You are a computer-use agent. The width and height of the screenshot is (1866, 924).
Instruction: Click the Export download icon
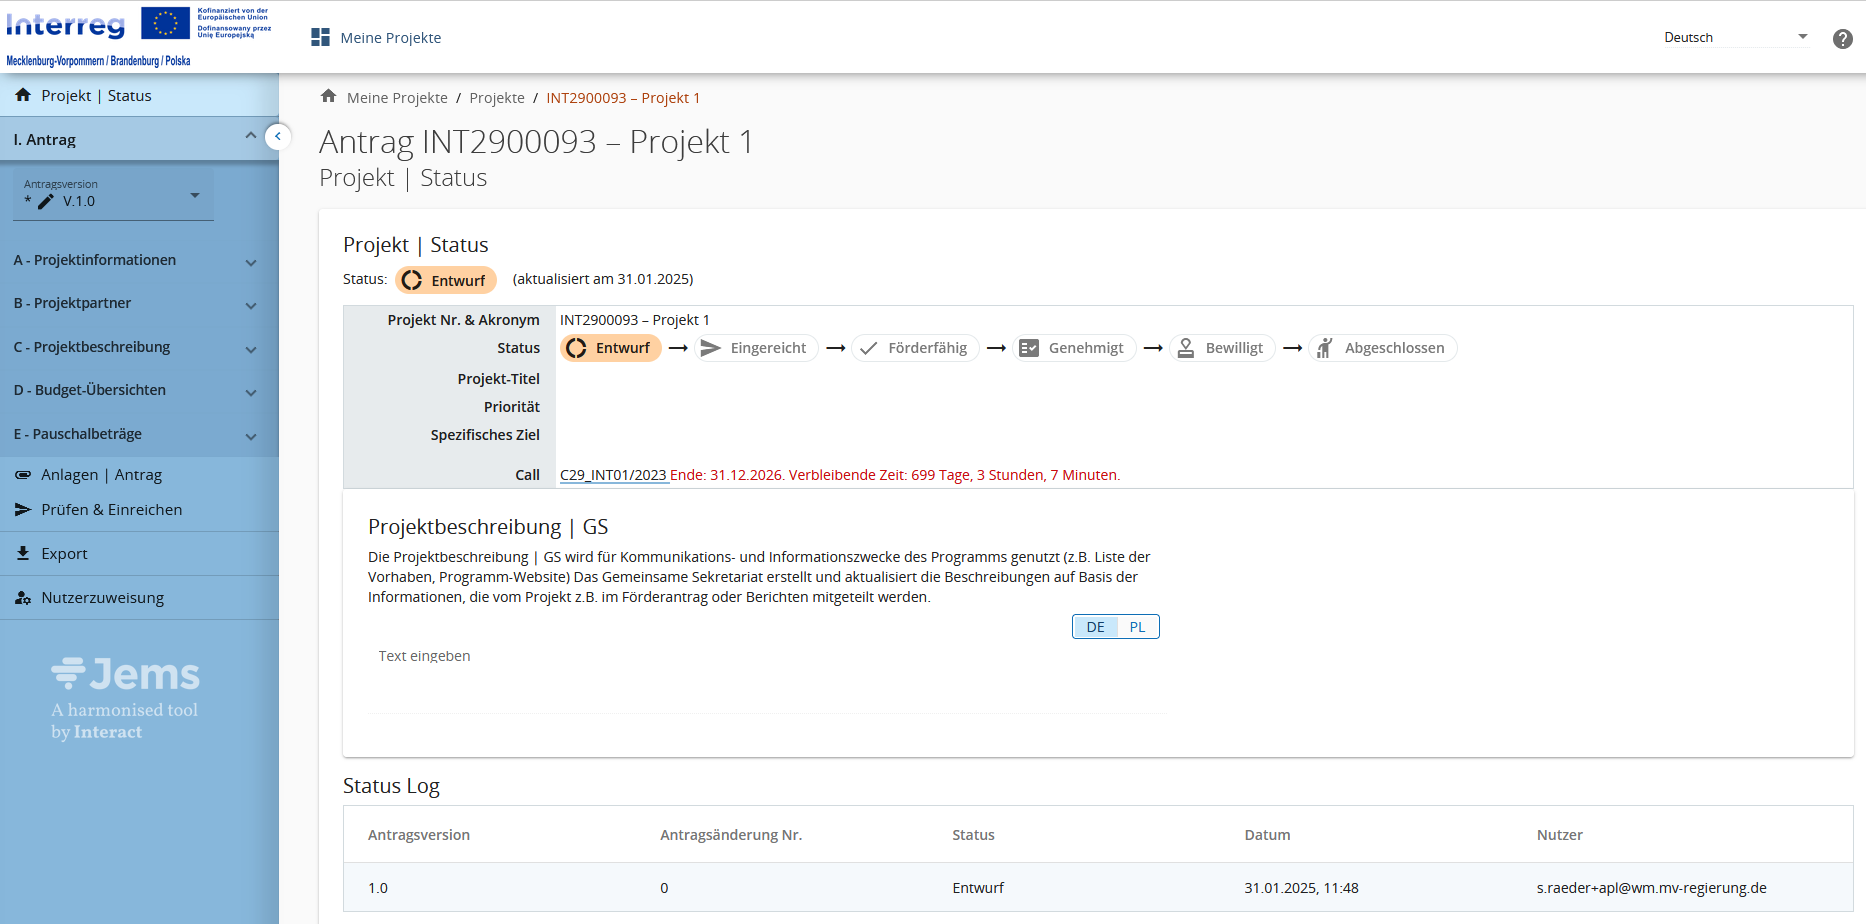coord(23,553)
